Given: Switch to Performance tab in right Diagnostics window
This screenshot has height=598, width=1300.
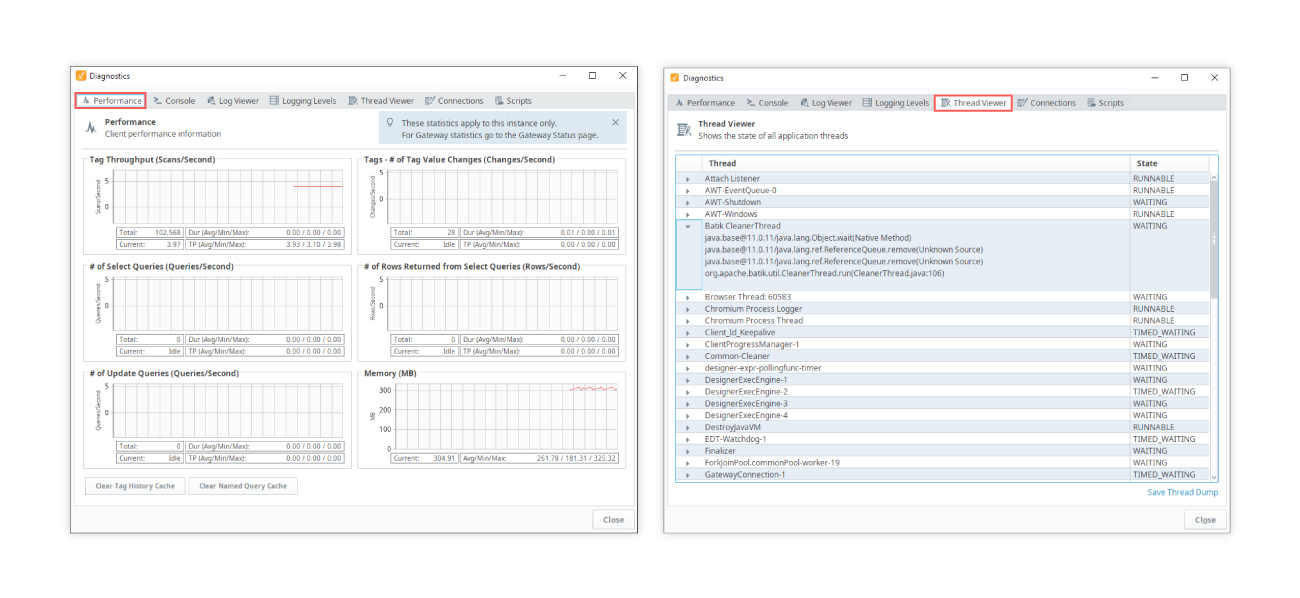Looking at the screenshot, I should coord(704,103).
